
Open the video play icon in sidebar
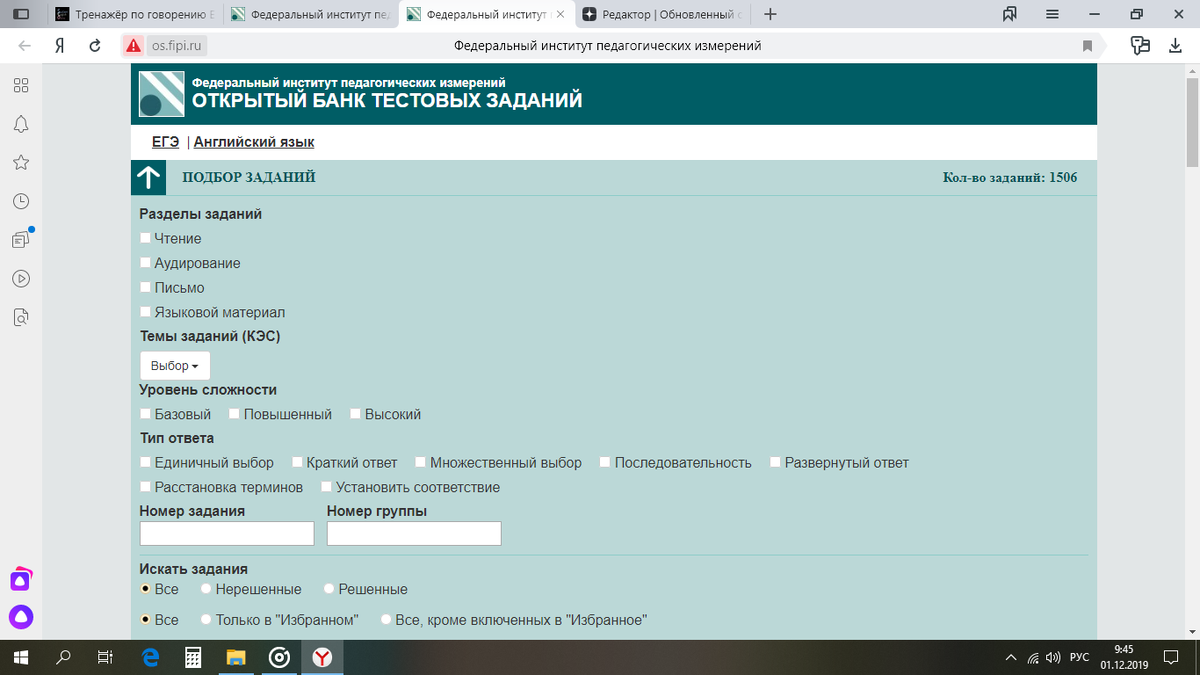click(x=21, y=279)
